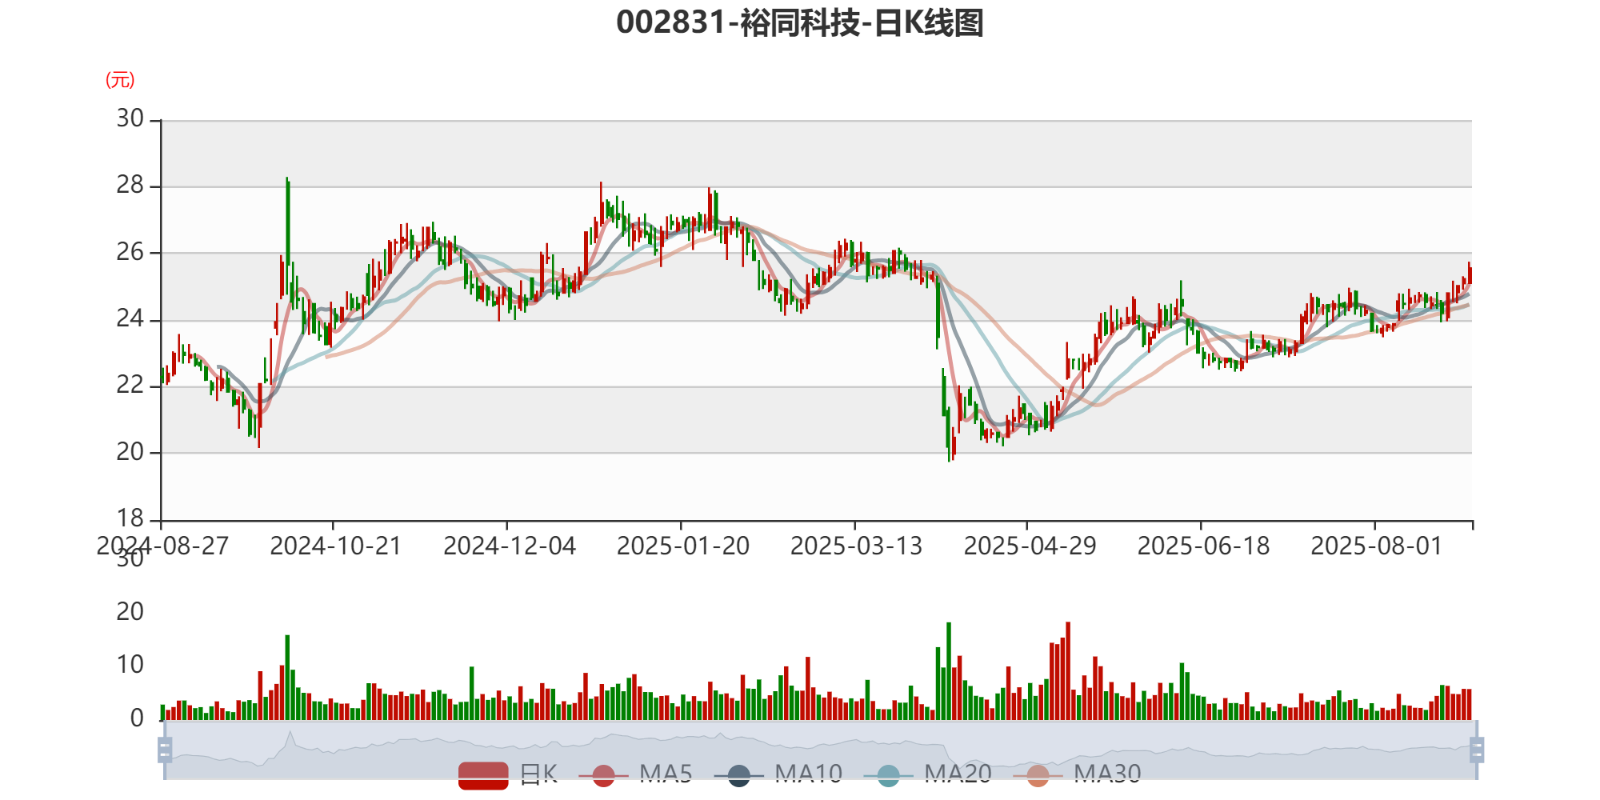
Task: Click the chart title 002831-裕同科技-日K线图
Action: coord(800,23)
